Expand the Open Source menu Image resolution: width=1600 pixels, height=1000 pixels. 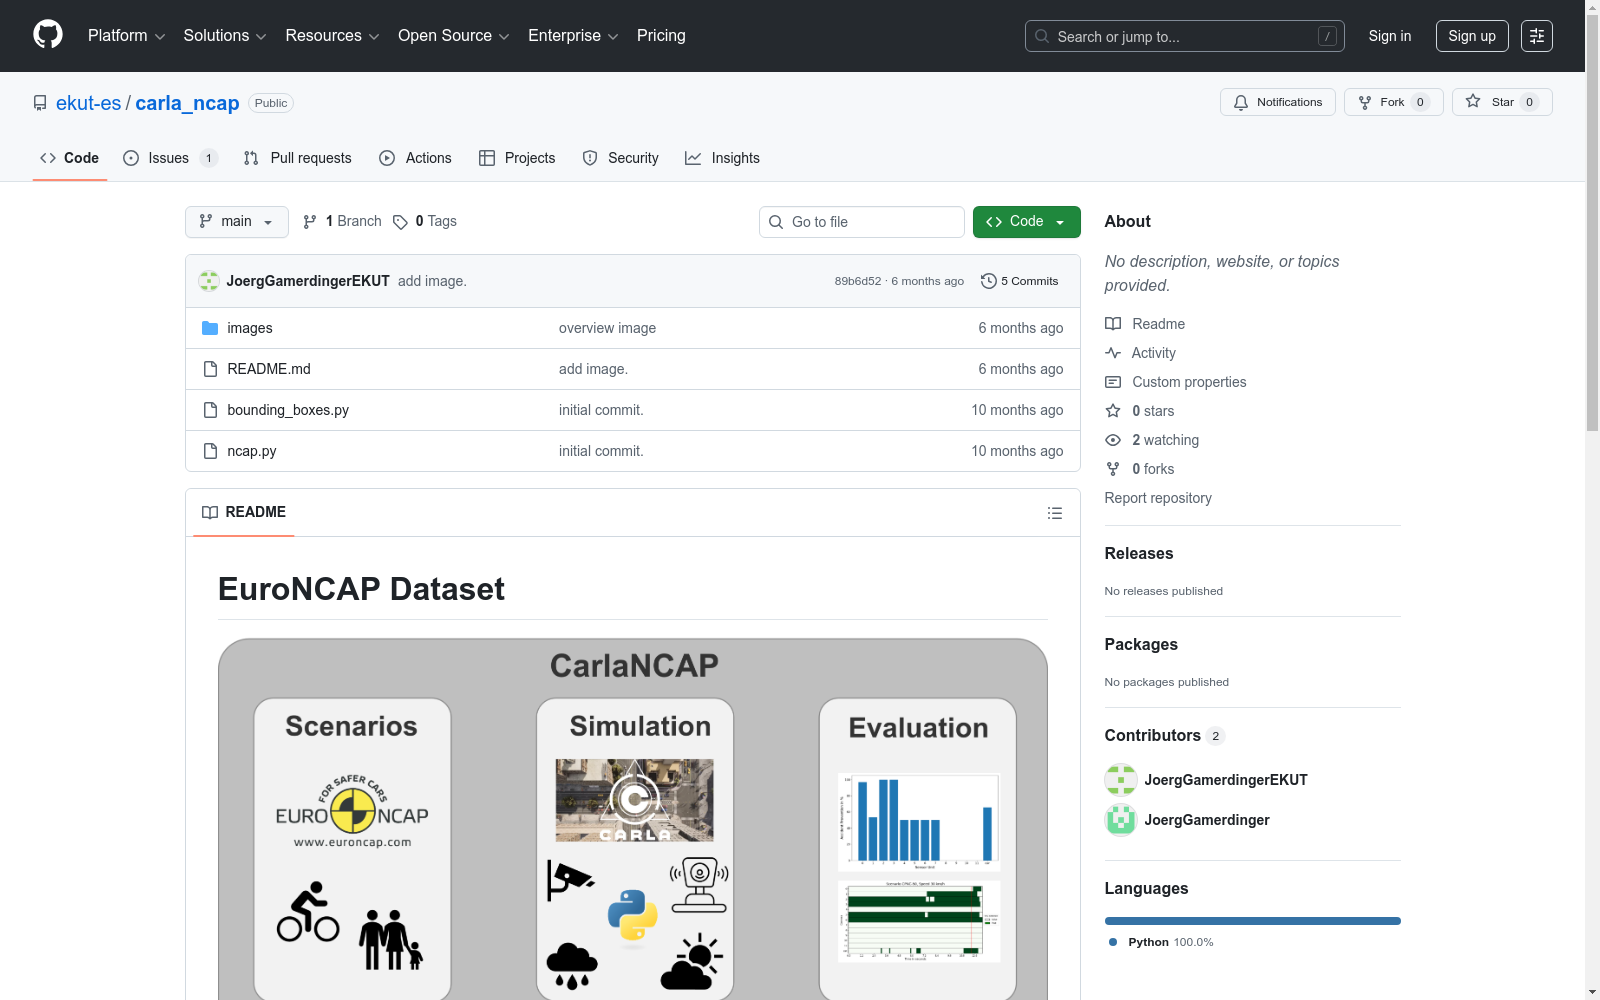coord(454,36)
